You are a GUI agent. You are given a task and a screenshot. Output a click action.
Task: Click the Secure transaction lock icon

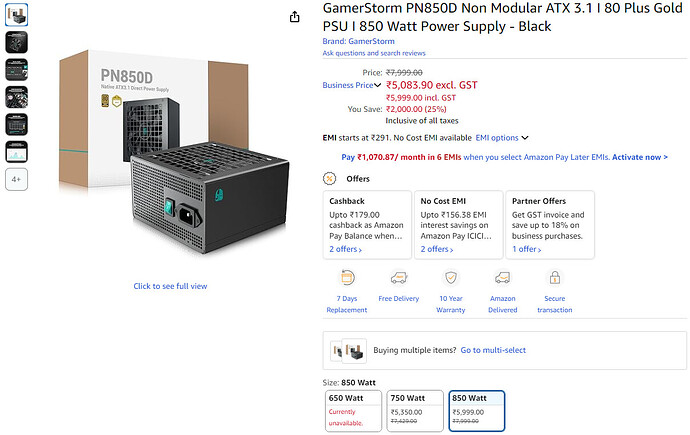click(554, 278)
